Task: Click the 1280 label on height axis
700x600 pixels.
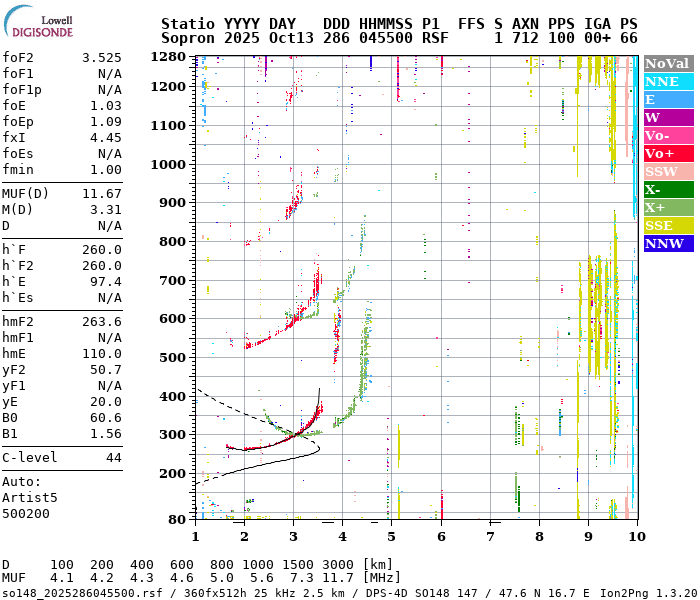Action: (169, 57)
